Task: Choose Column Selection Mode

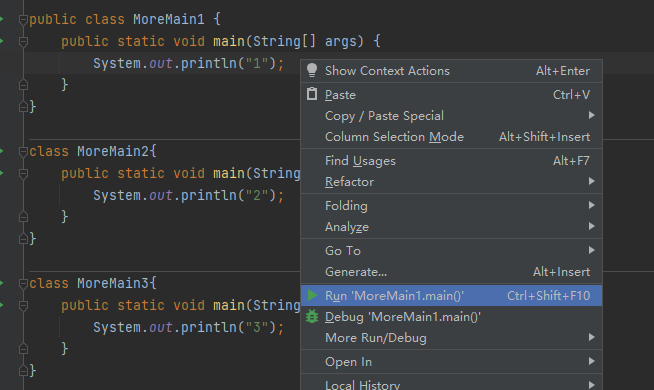Action: (x=451, y=137)
